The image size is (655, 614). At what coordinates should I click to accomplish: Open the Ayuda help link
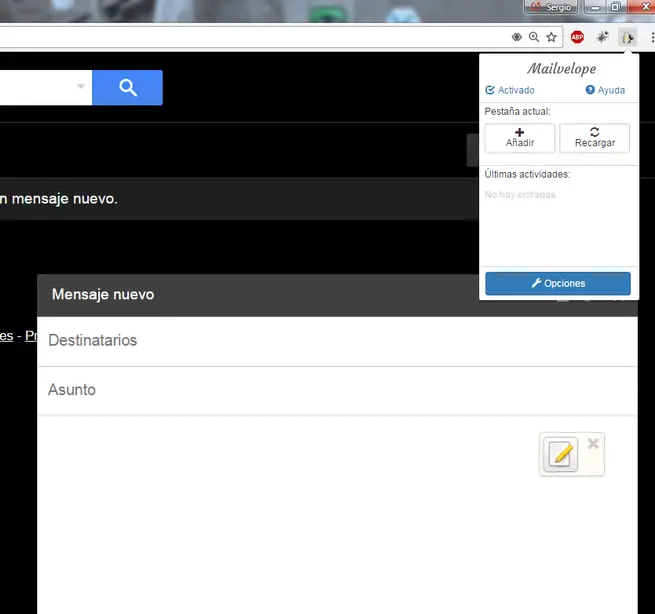pos(605,90)
